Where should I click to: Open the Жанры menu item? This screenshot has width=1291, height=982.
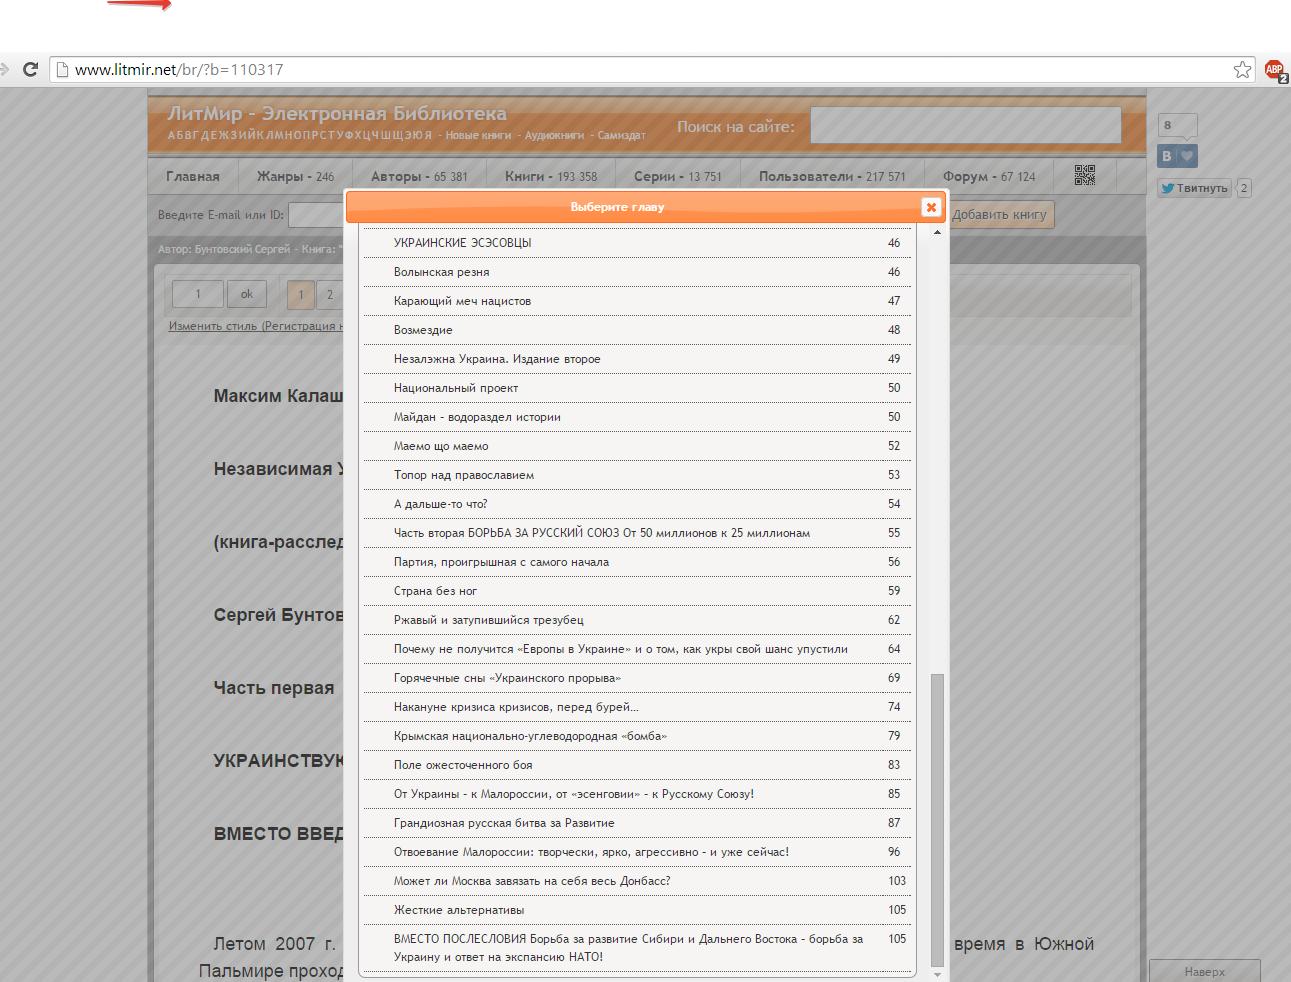[295, 176]
